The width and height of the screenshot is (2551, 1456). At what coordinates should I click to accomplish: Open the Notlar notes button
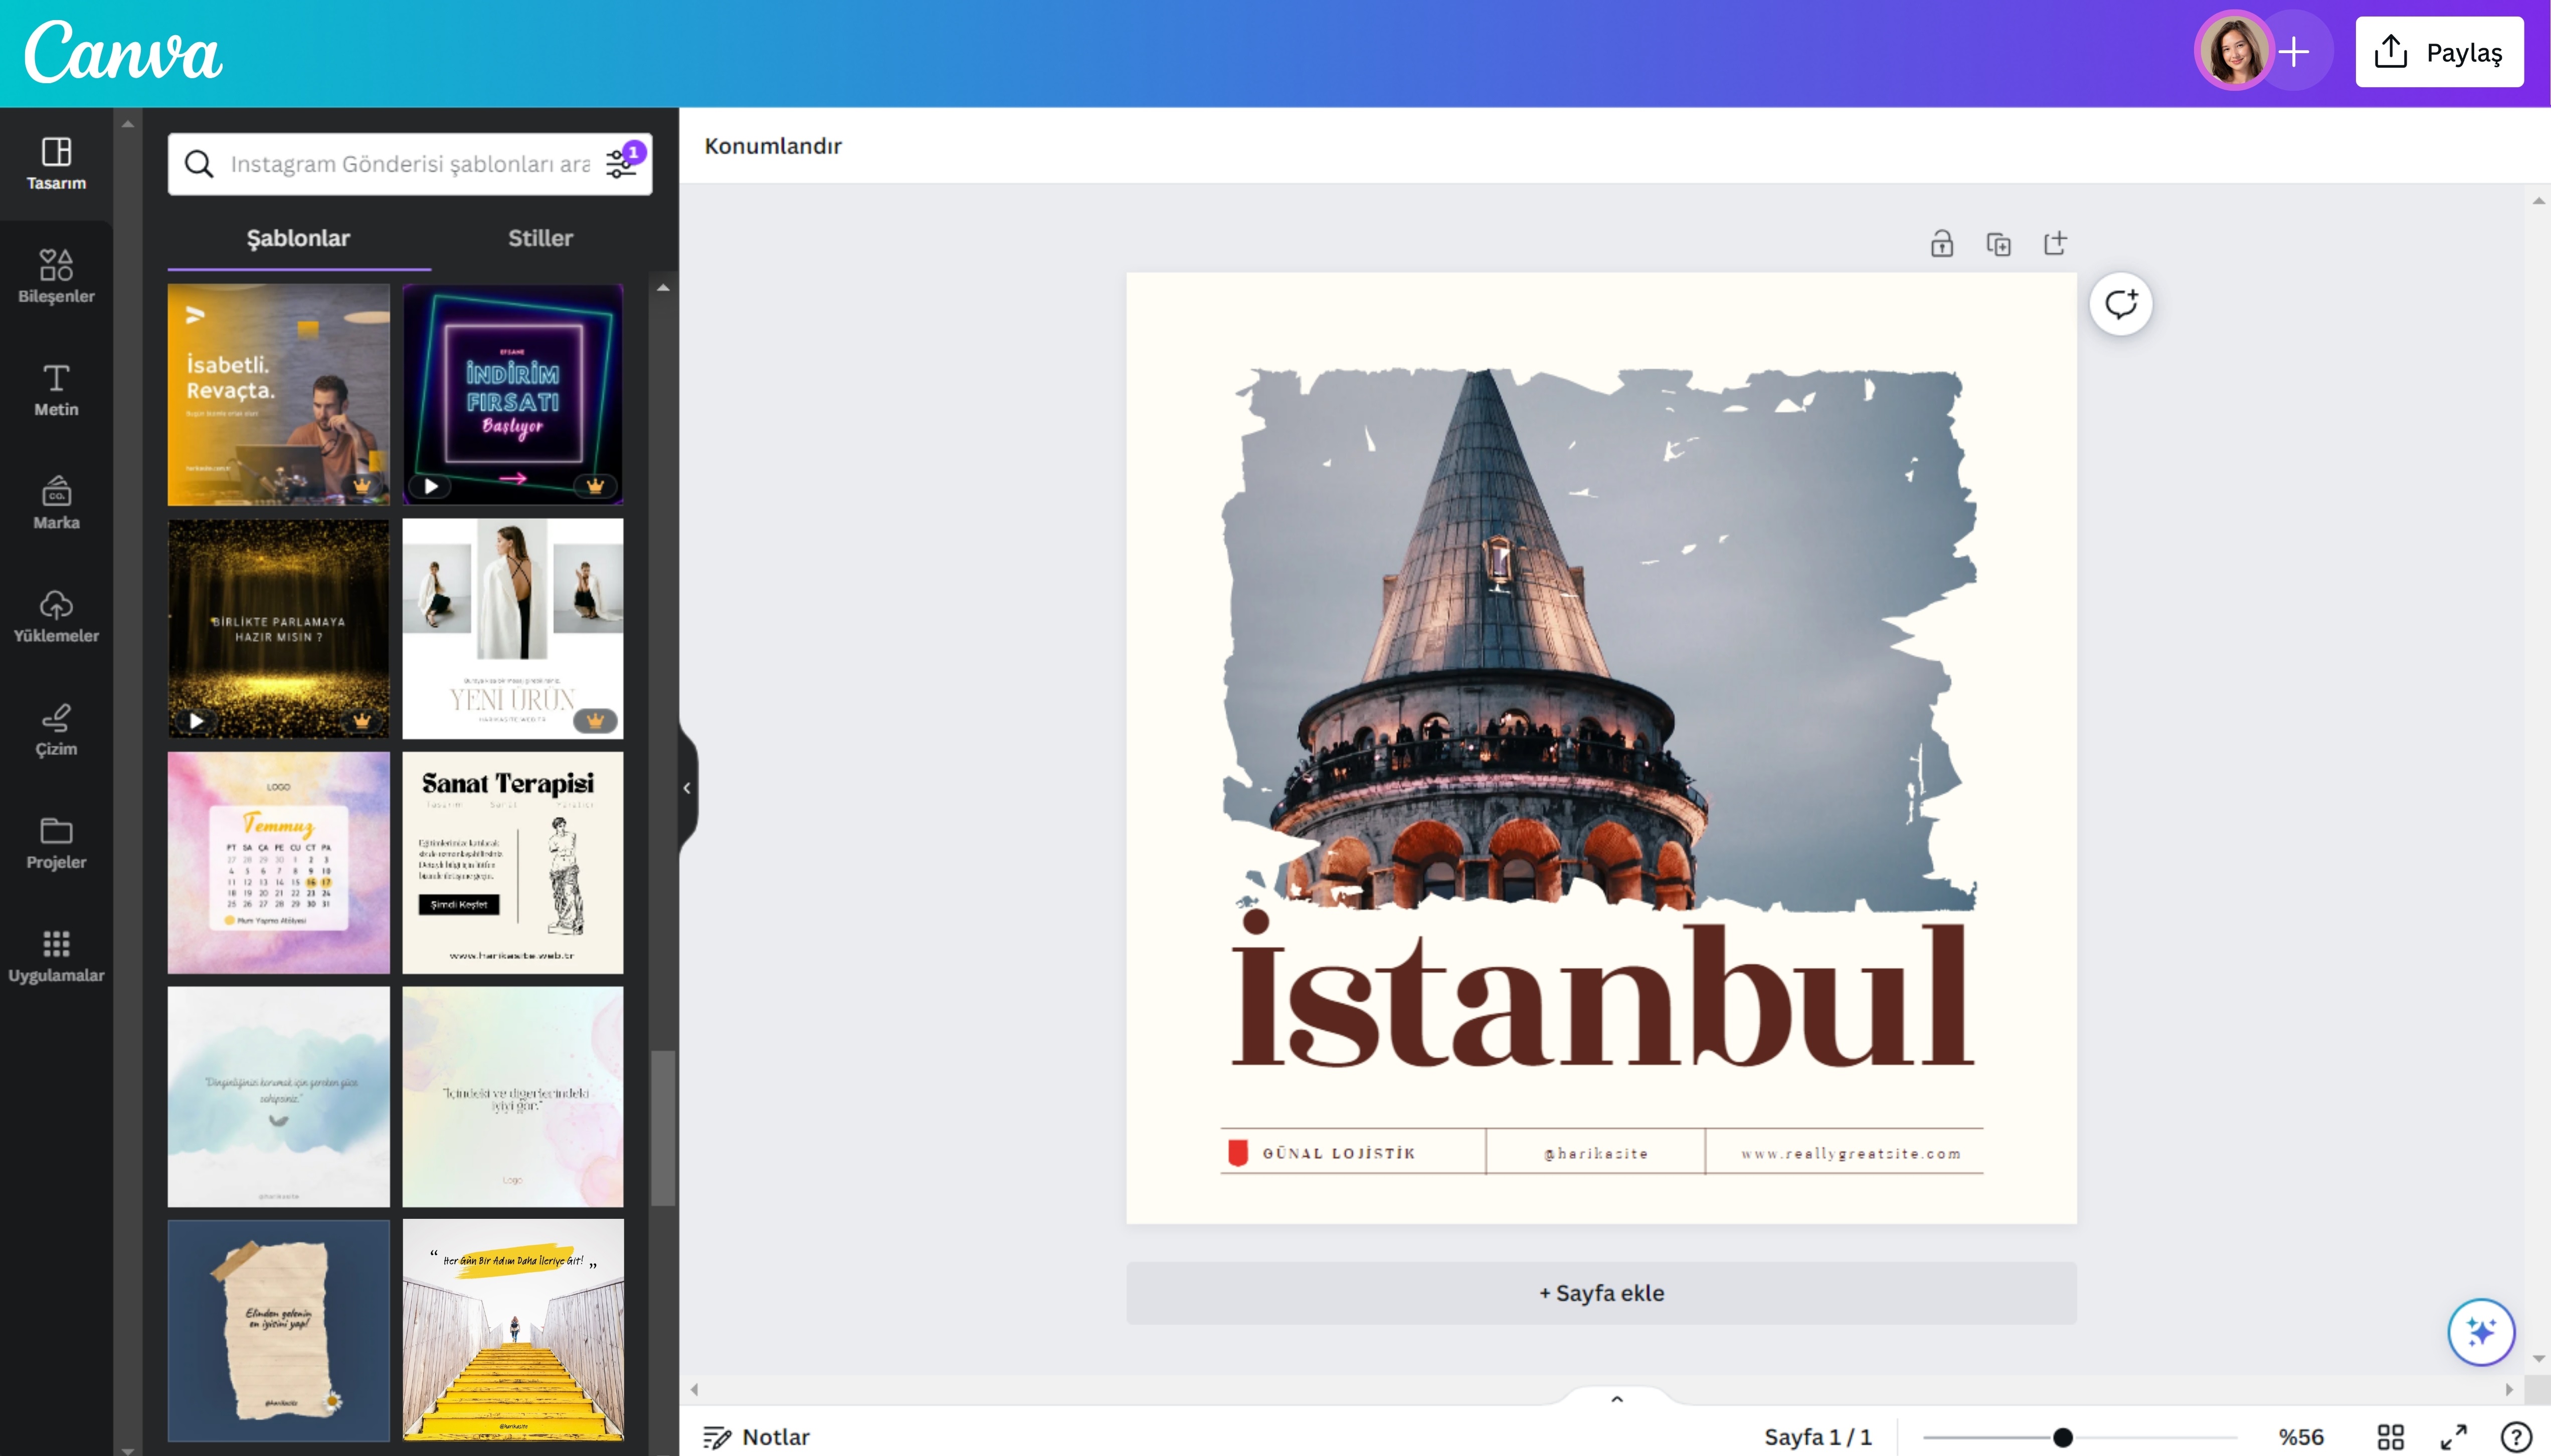click(757, 1437)
